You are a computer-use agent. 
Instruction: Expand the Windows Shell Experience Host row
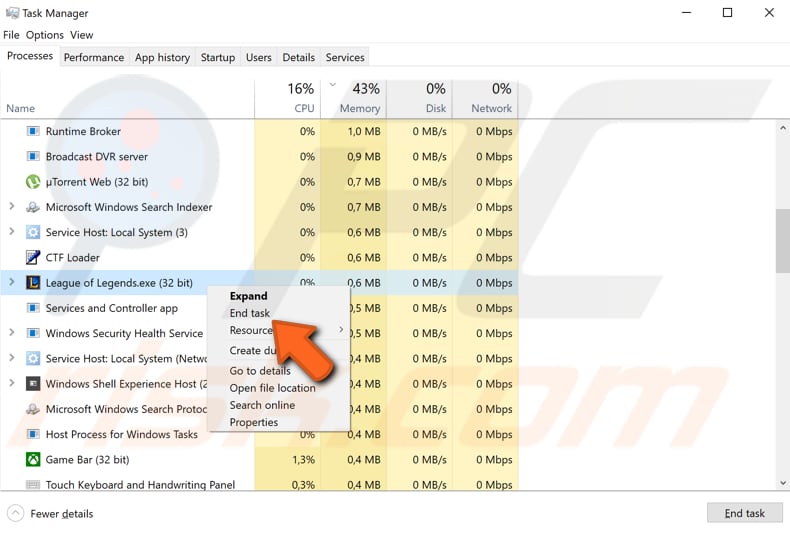coord(12,383)
